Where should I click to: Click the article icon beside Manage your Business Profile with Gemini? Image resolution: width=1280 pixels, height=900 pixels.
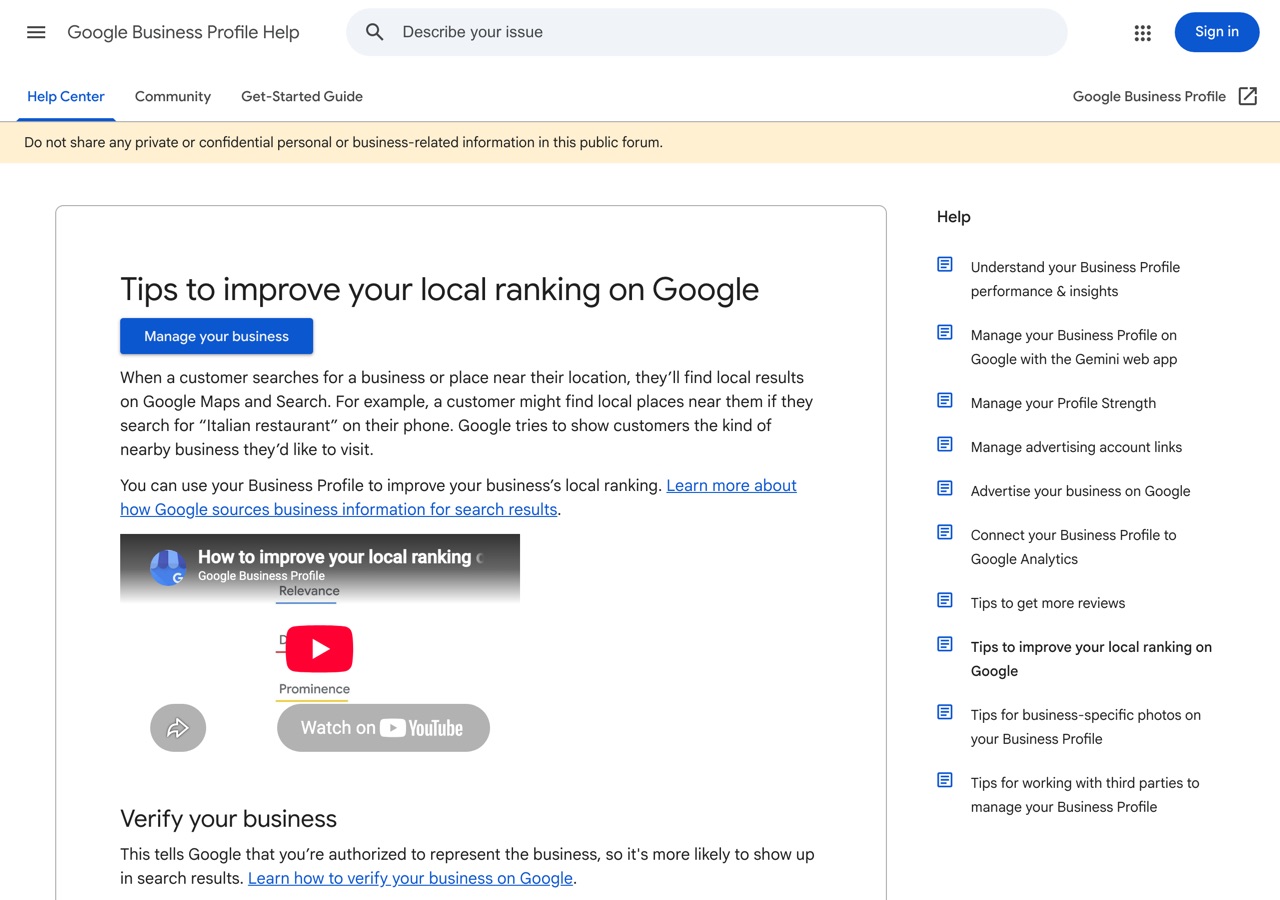click(x=945, y=332)
